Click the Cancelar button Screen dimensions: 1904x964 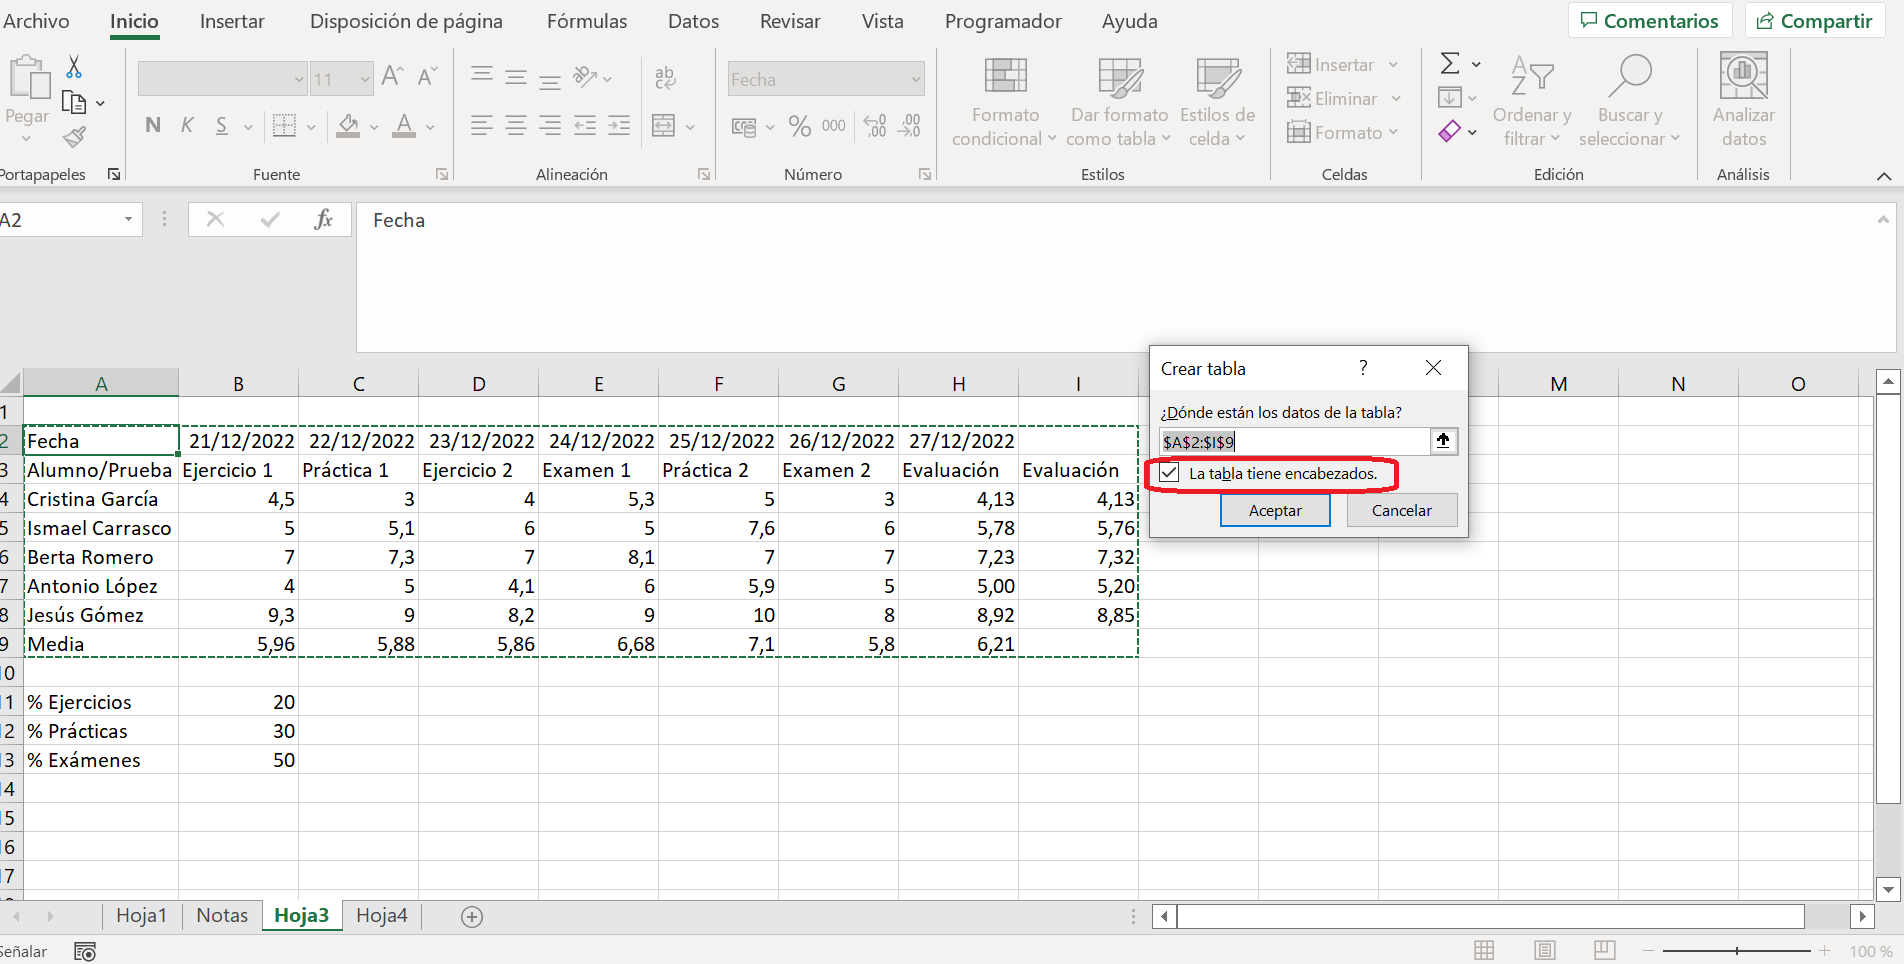1401,510
